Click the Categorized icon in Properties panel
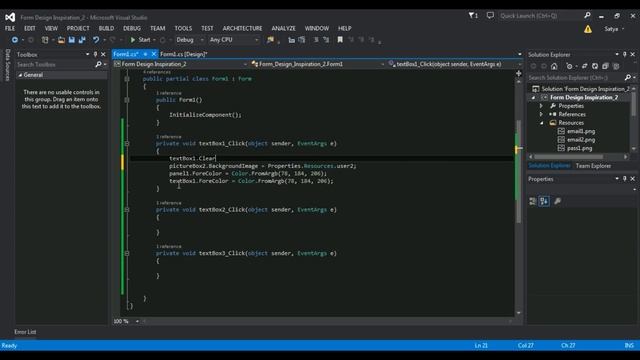This screenshot has height=360, width=640. 533,201
